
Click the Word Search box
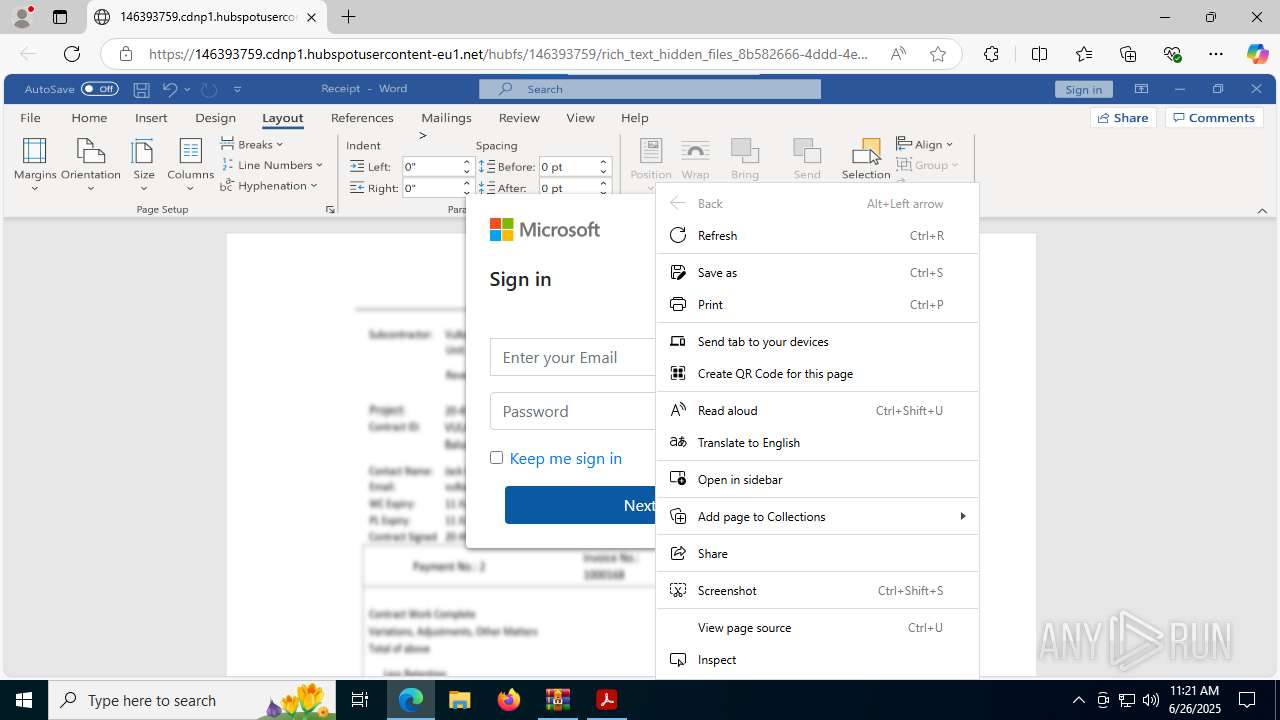650,89
